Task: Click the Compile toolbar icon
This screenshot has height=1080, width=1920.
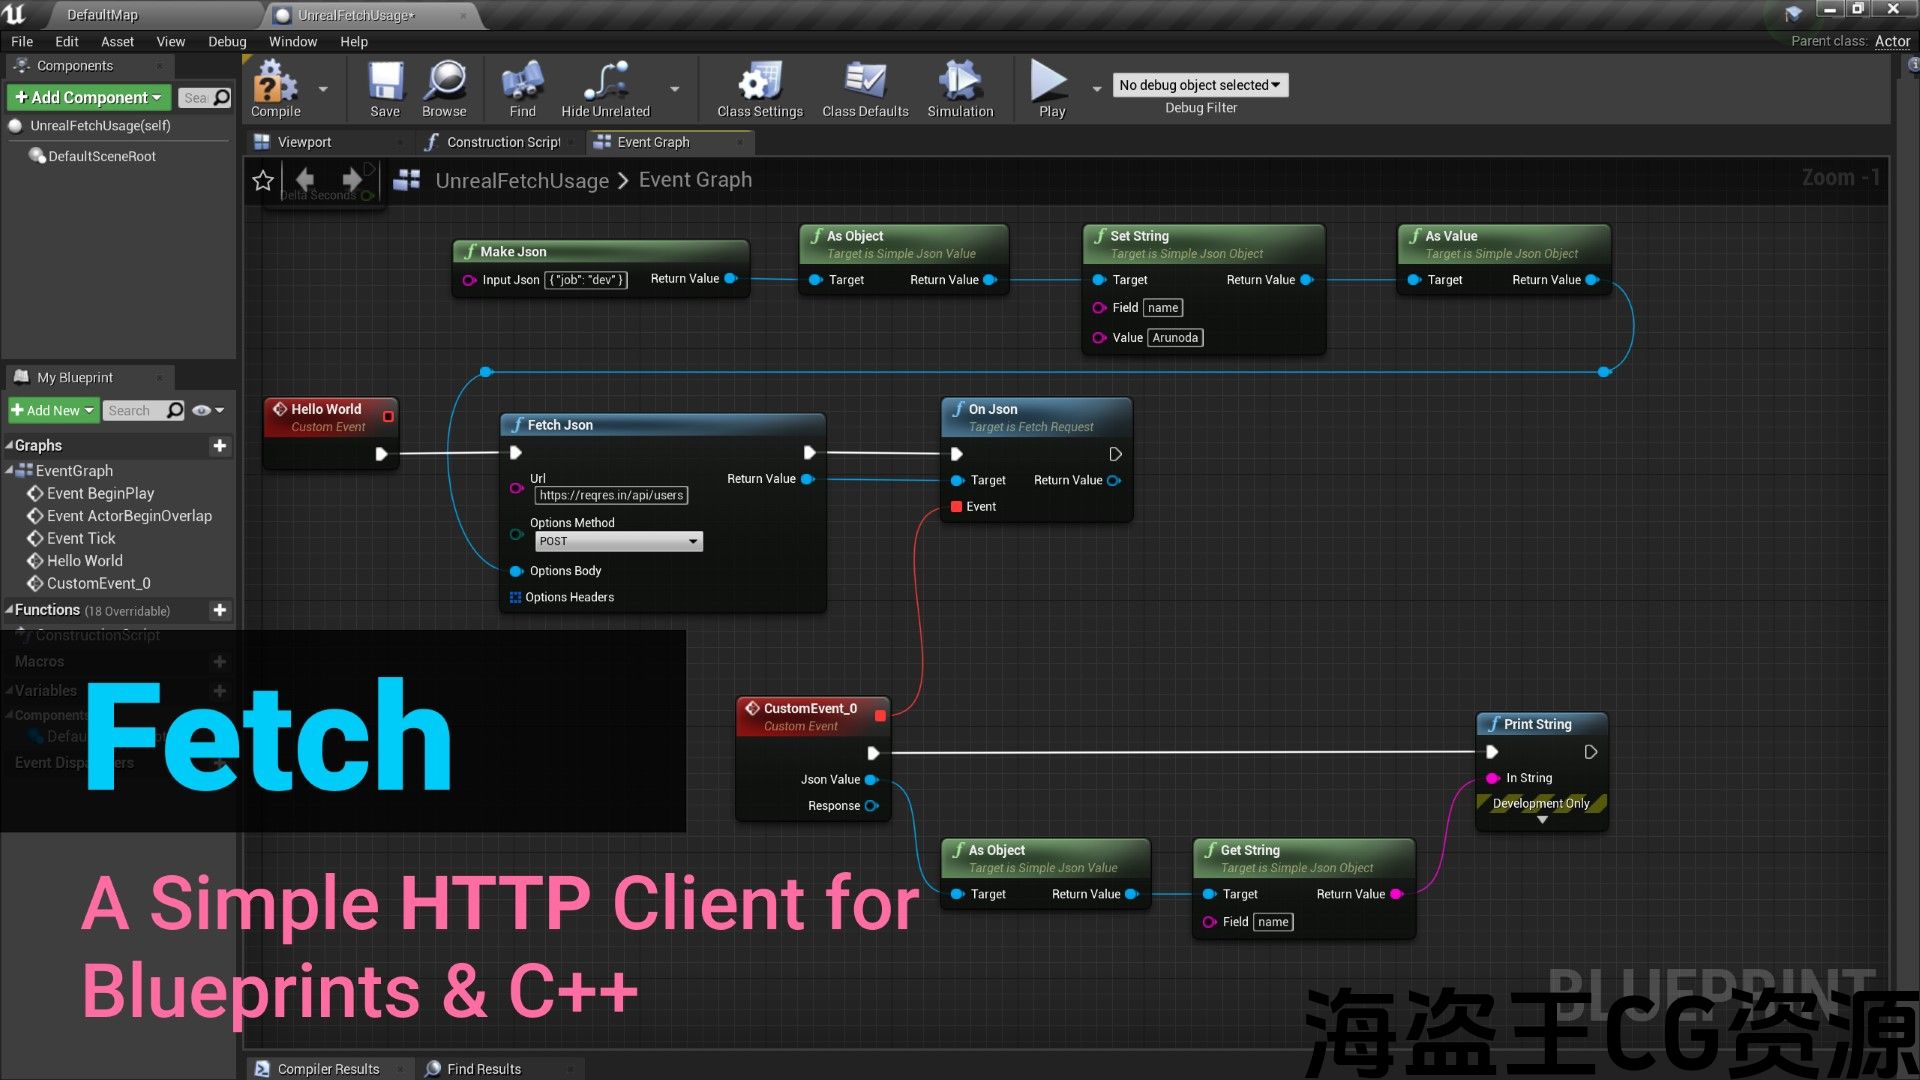Action: (x=275, y=83)
